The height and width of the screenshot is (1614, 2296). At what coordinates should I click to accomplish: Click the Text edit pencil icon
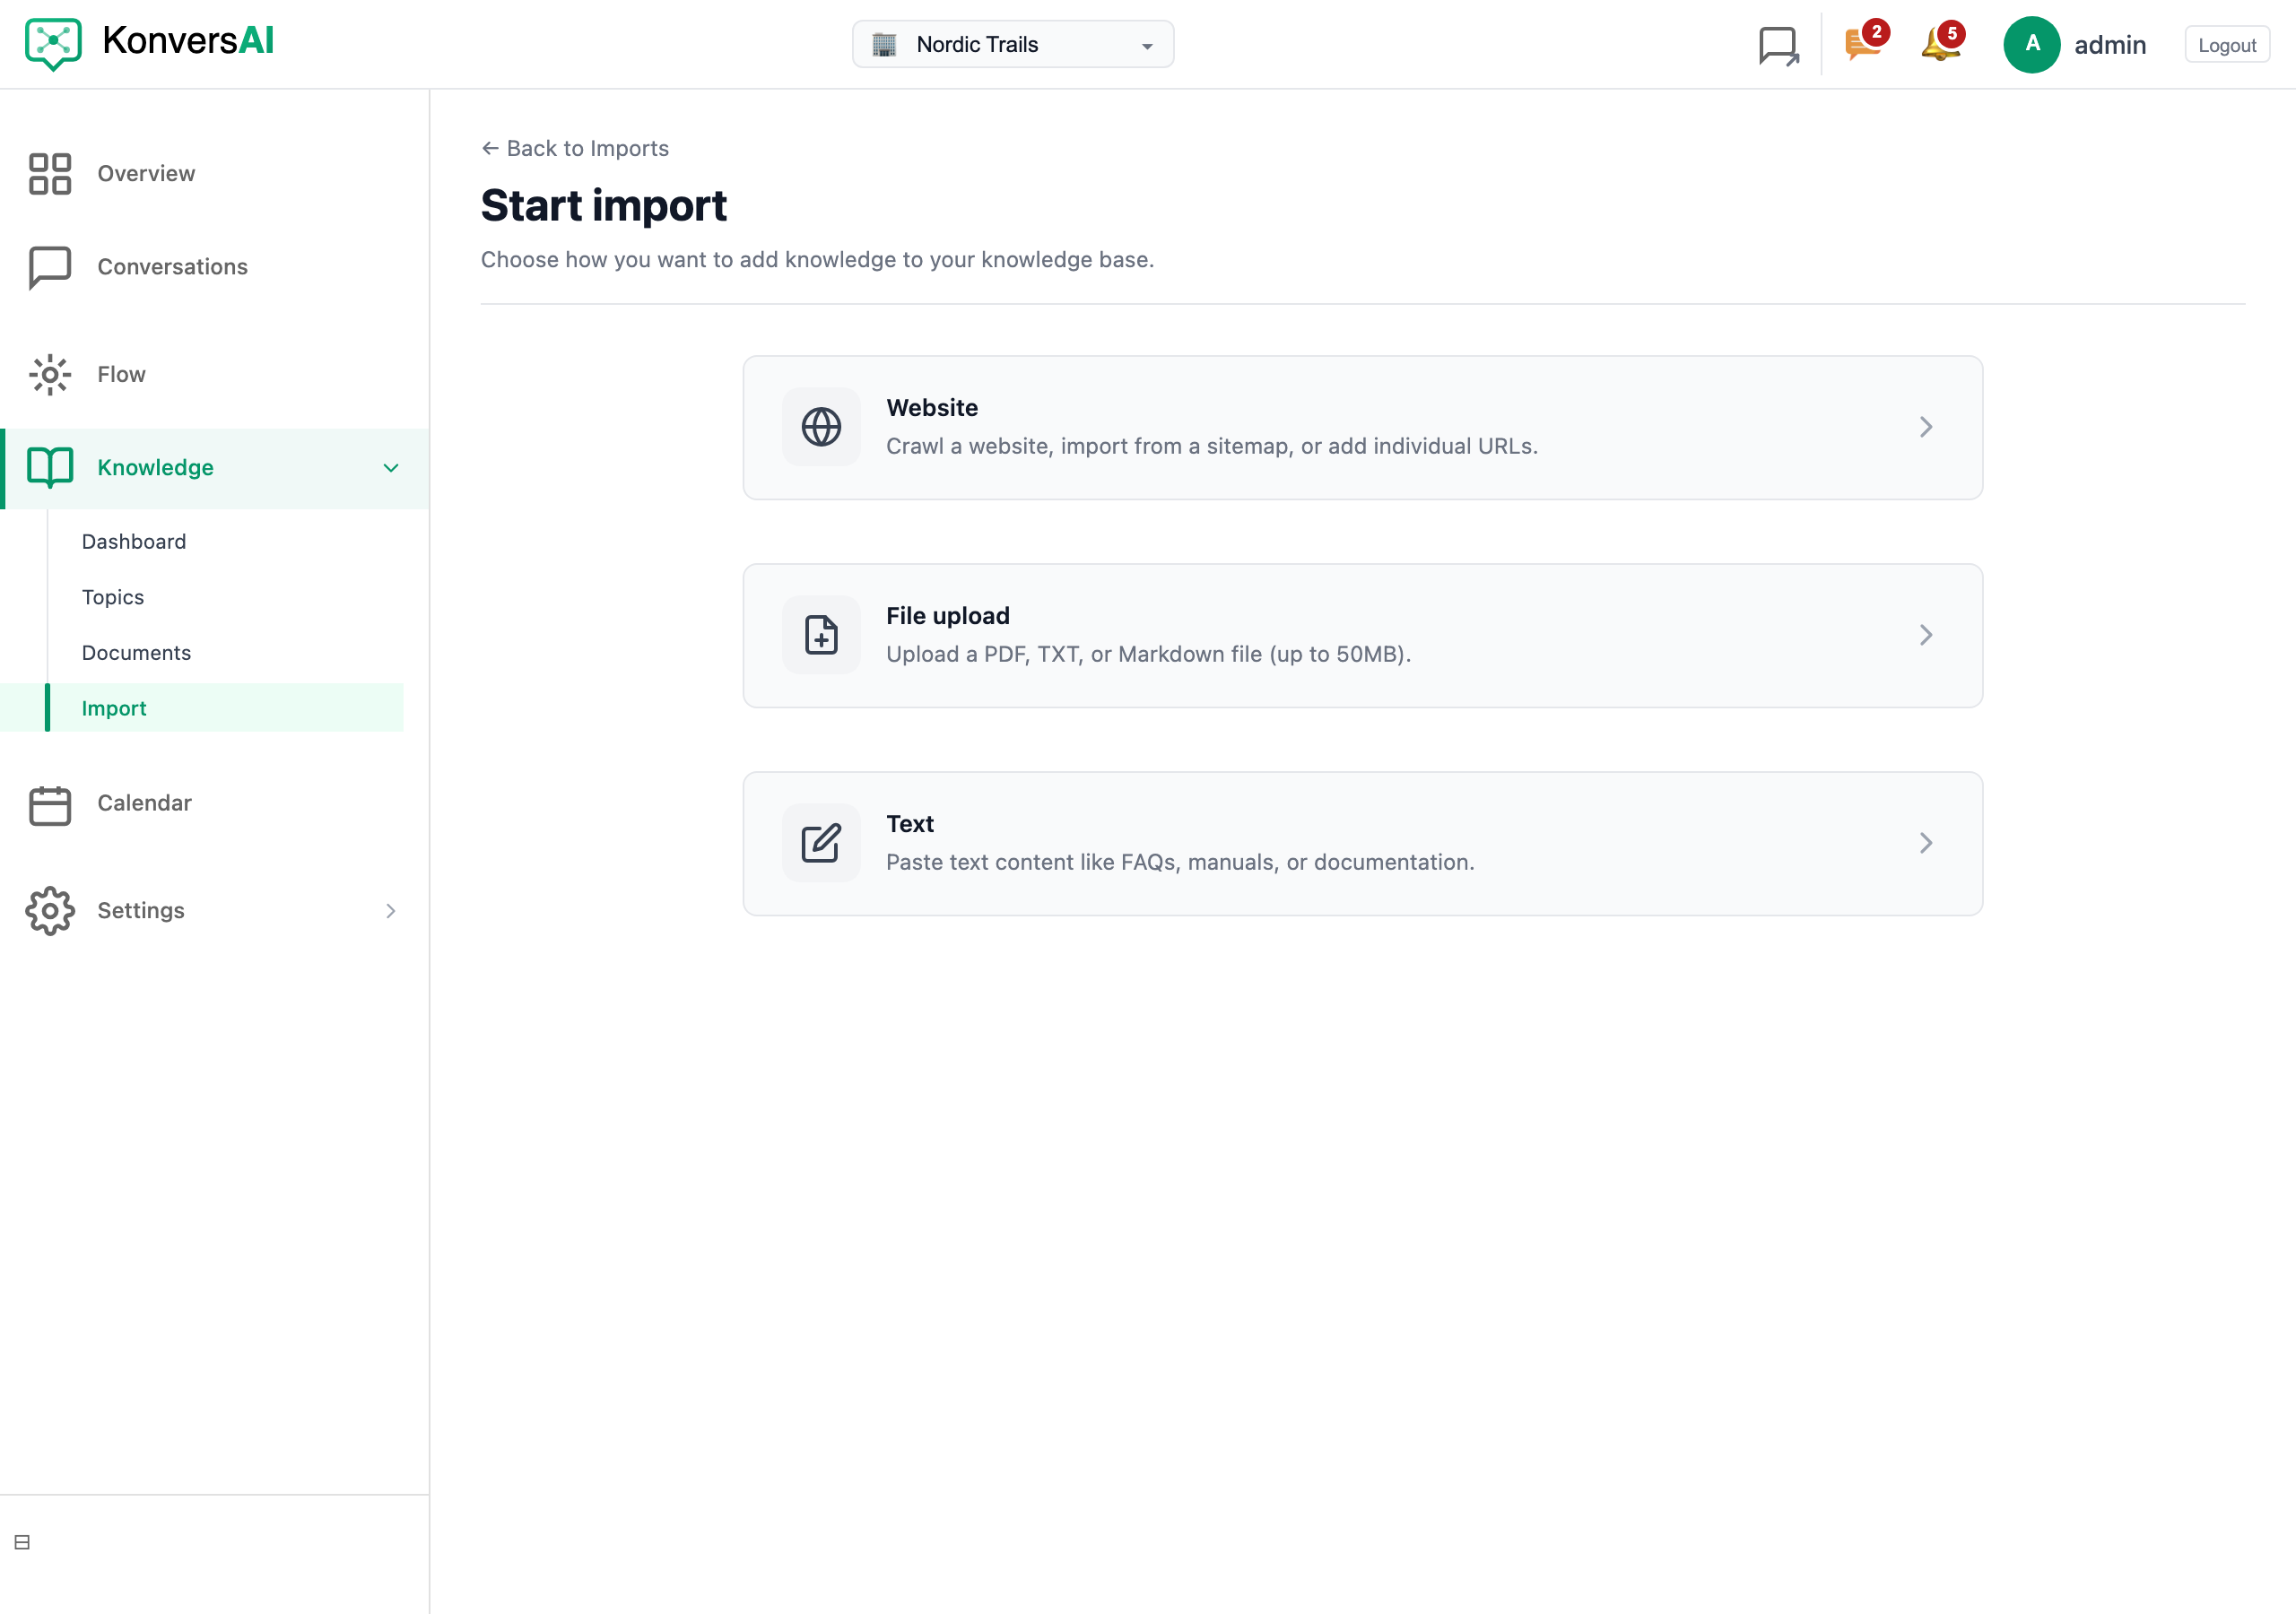[821, 843]
